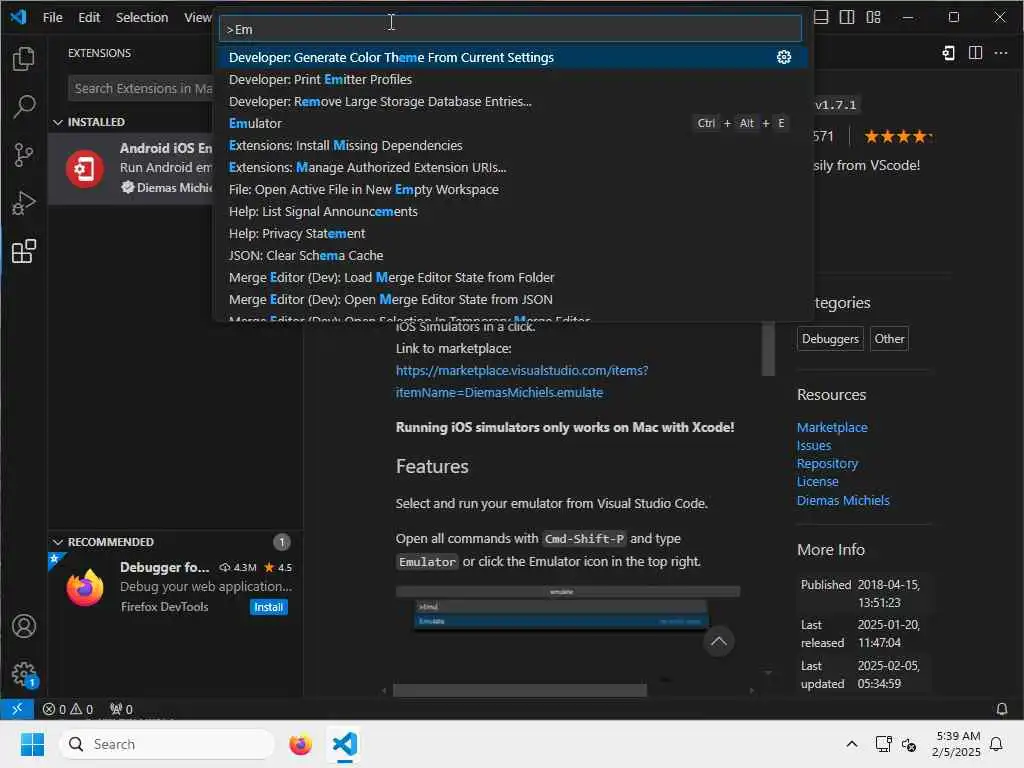The height and width of the screenshot is (768, 1024).
Task: Open Customize Layout icon
Action: (x=873, y=18)
